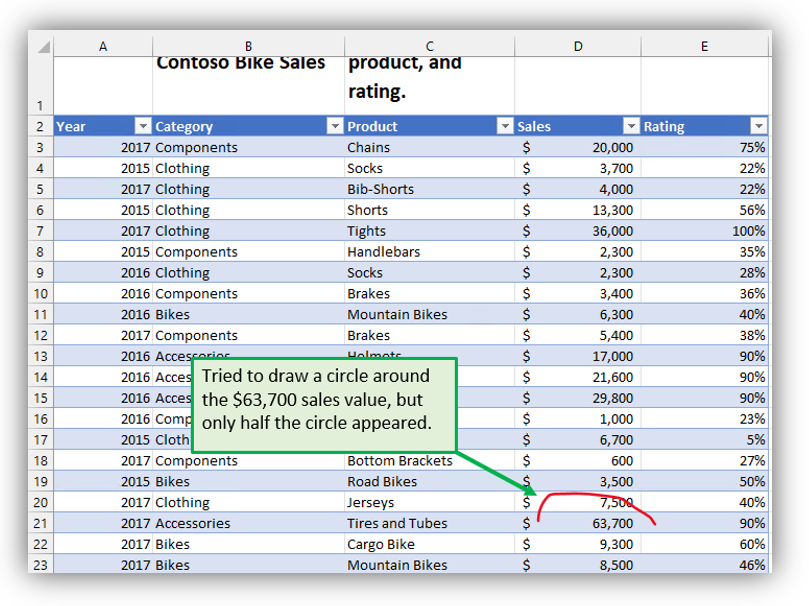Select column E by clicking its header
This screenshot has width=809, height=606.
click(704, 45)
